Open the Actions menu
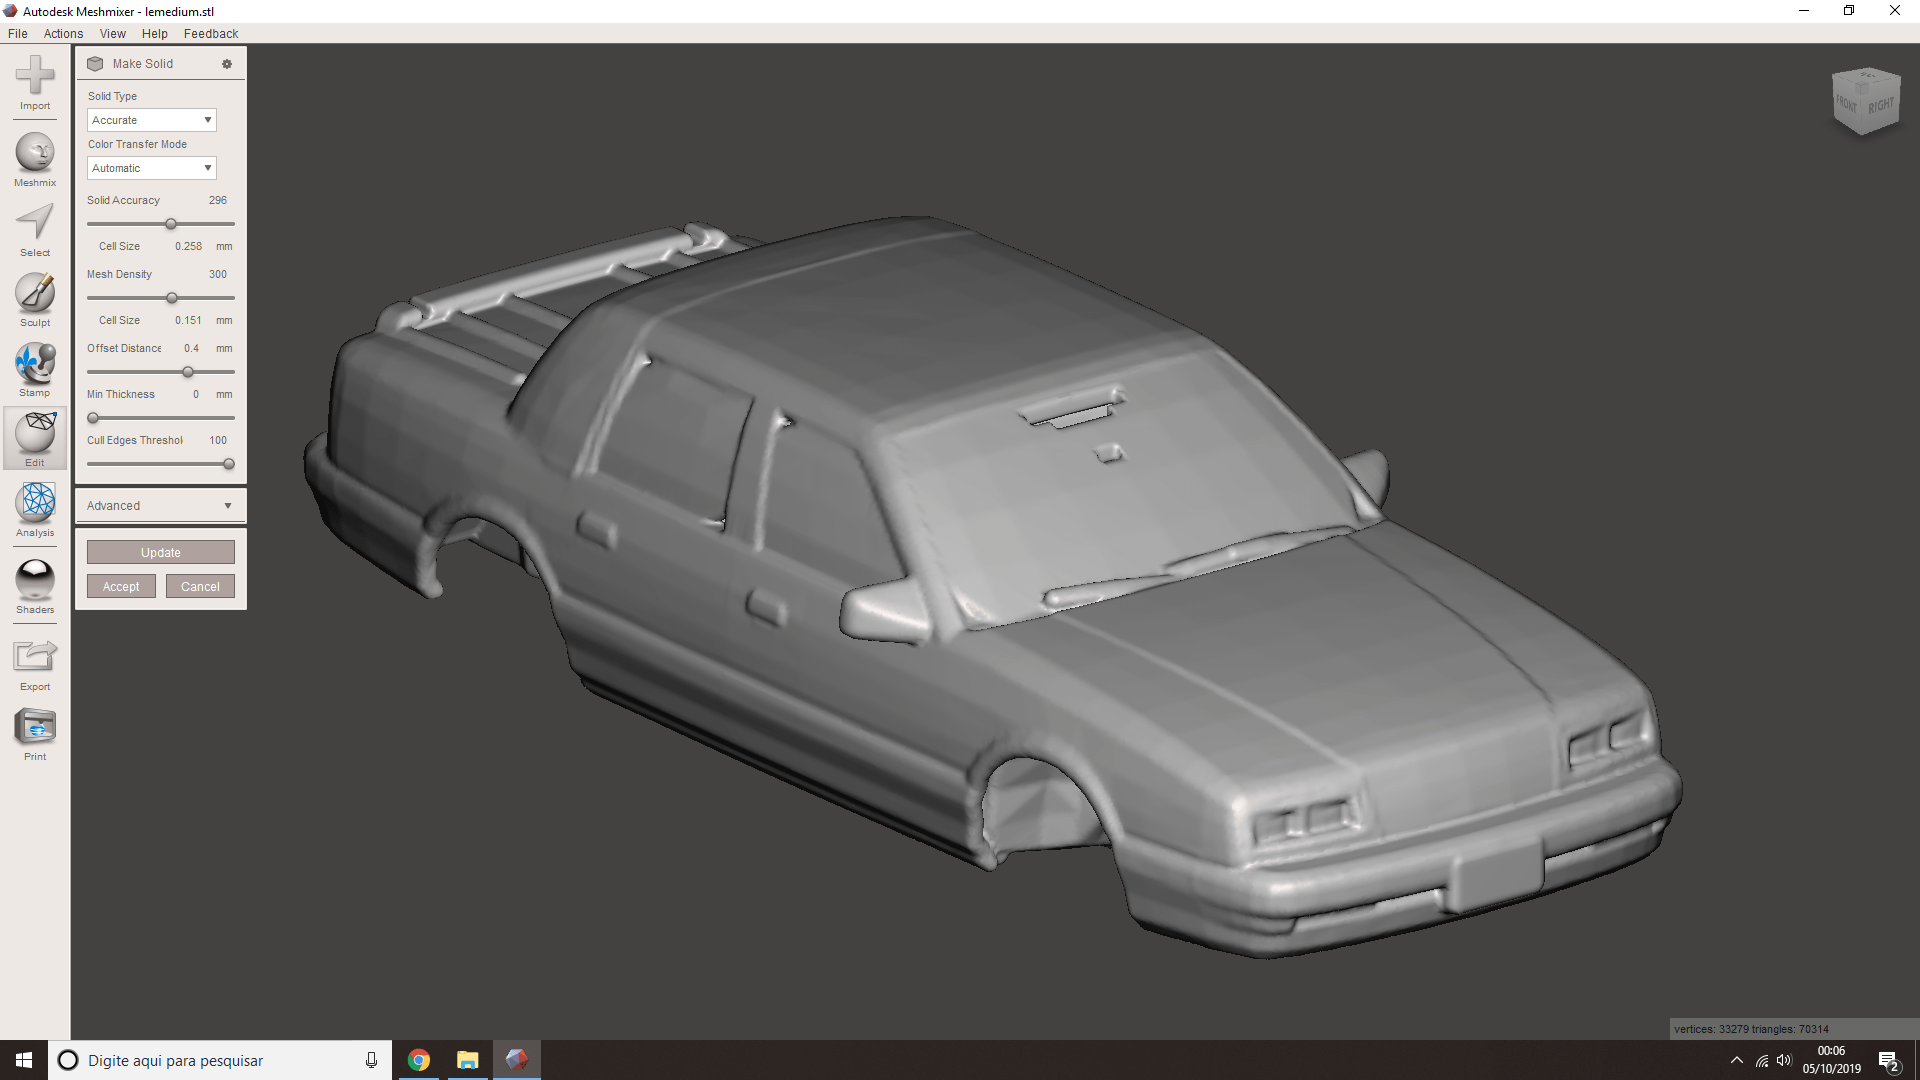 [x=63, y=33]
